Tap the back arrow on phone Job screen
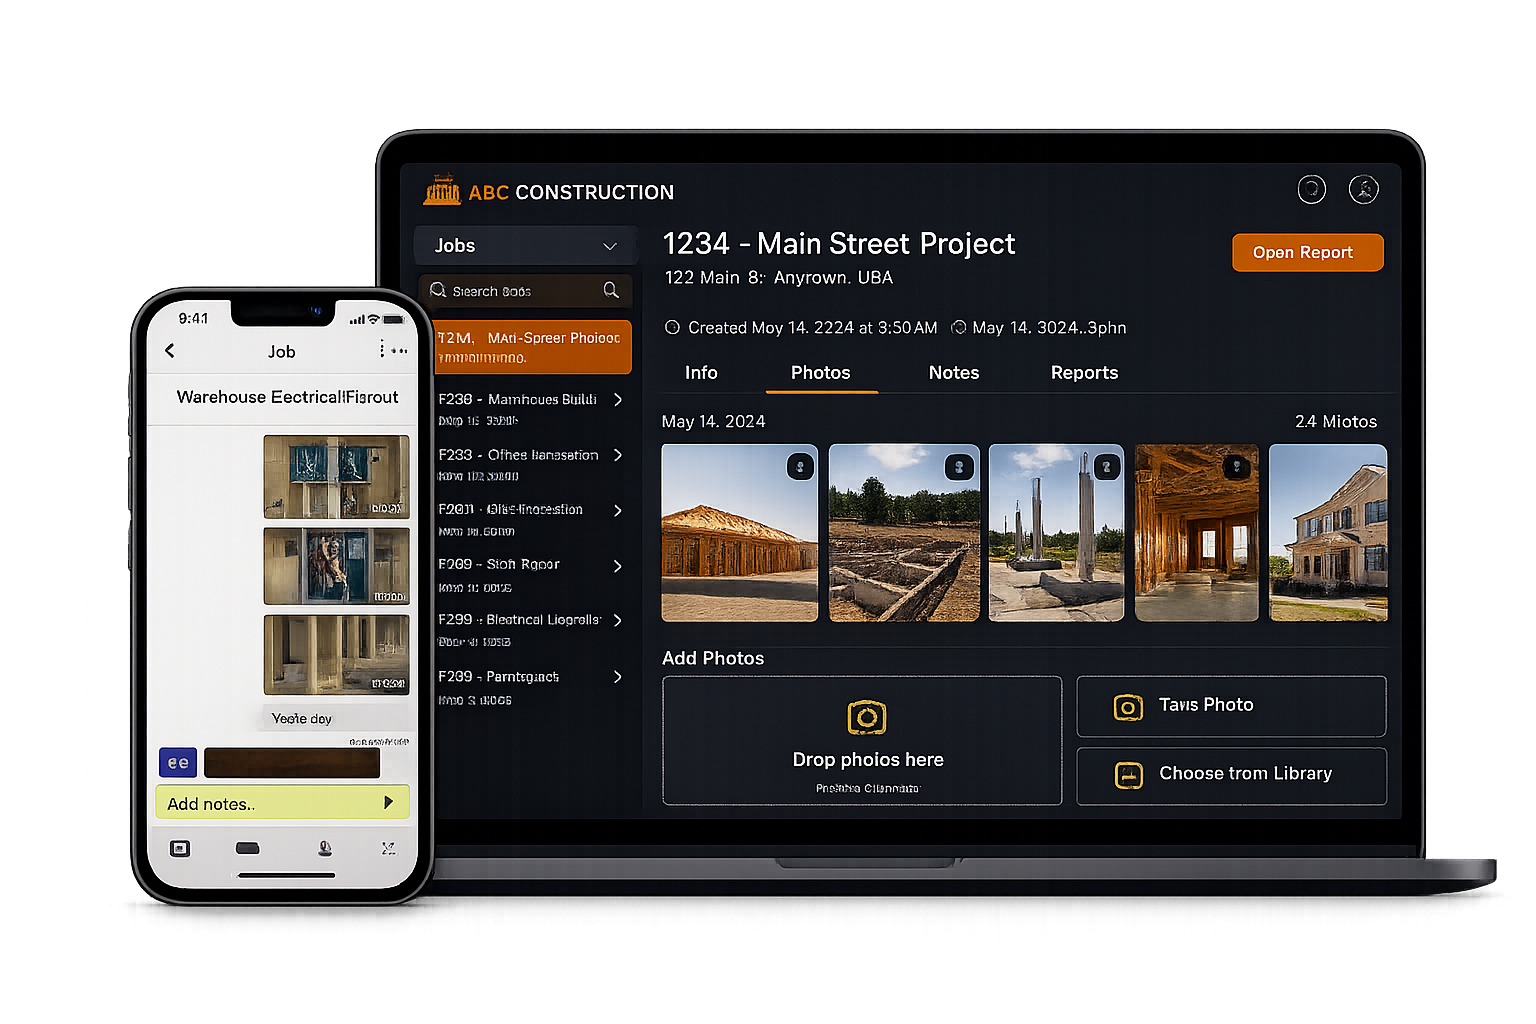 [x=170, y=350]
